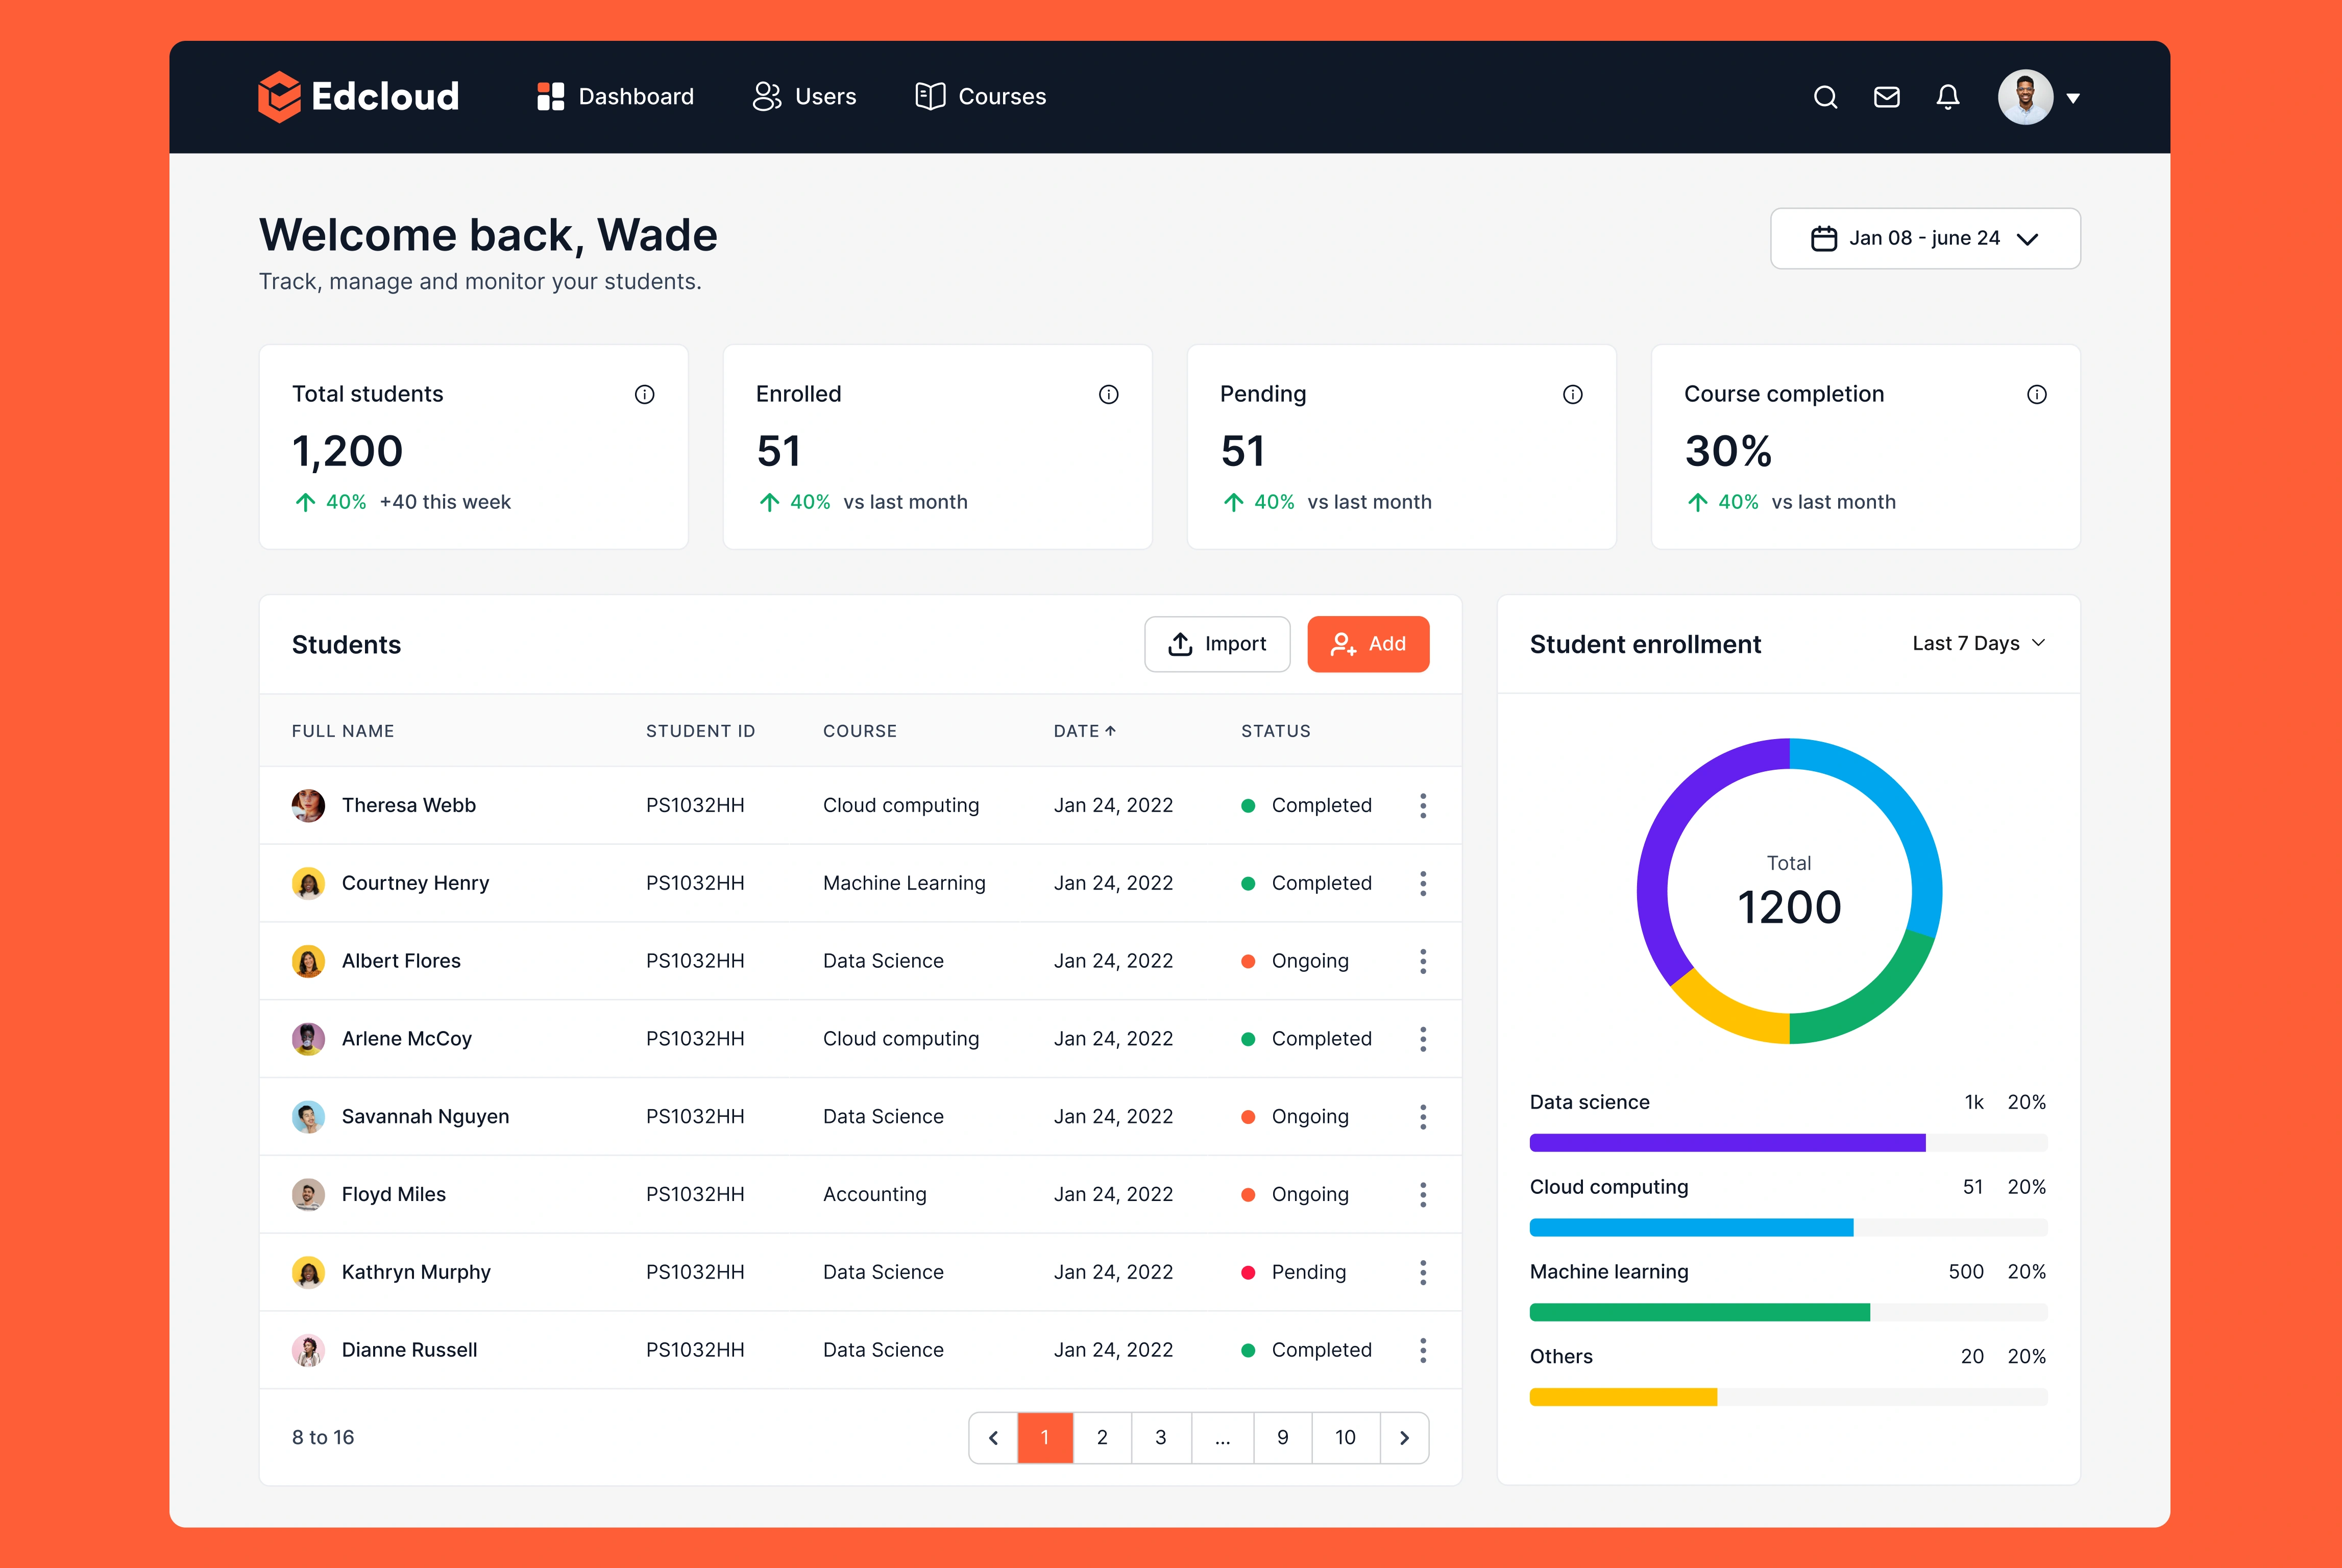
Task: Open options menu for Kathryn Murphy row
Action: [x=1422, y=1273]
